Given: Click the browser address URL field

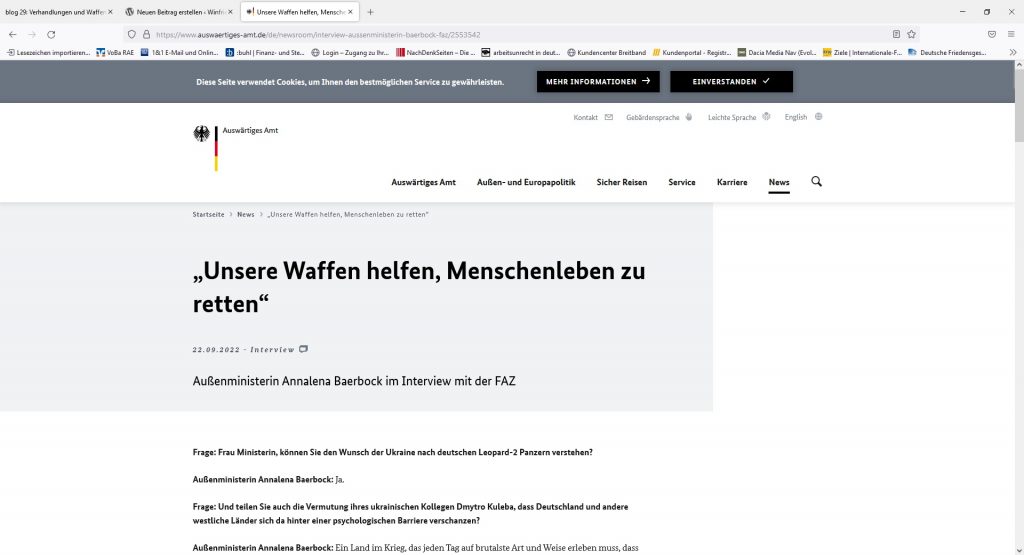Looking at the screenshot, I should [x=500, y=33].
